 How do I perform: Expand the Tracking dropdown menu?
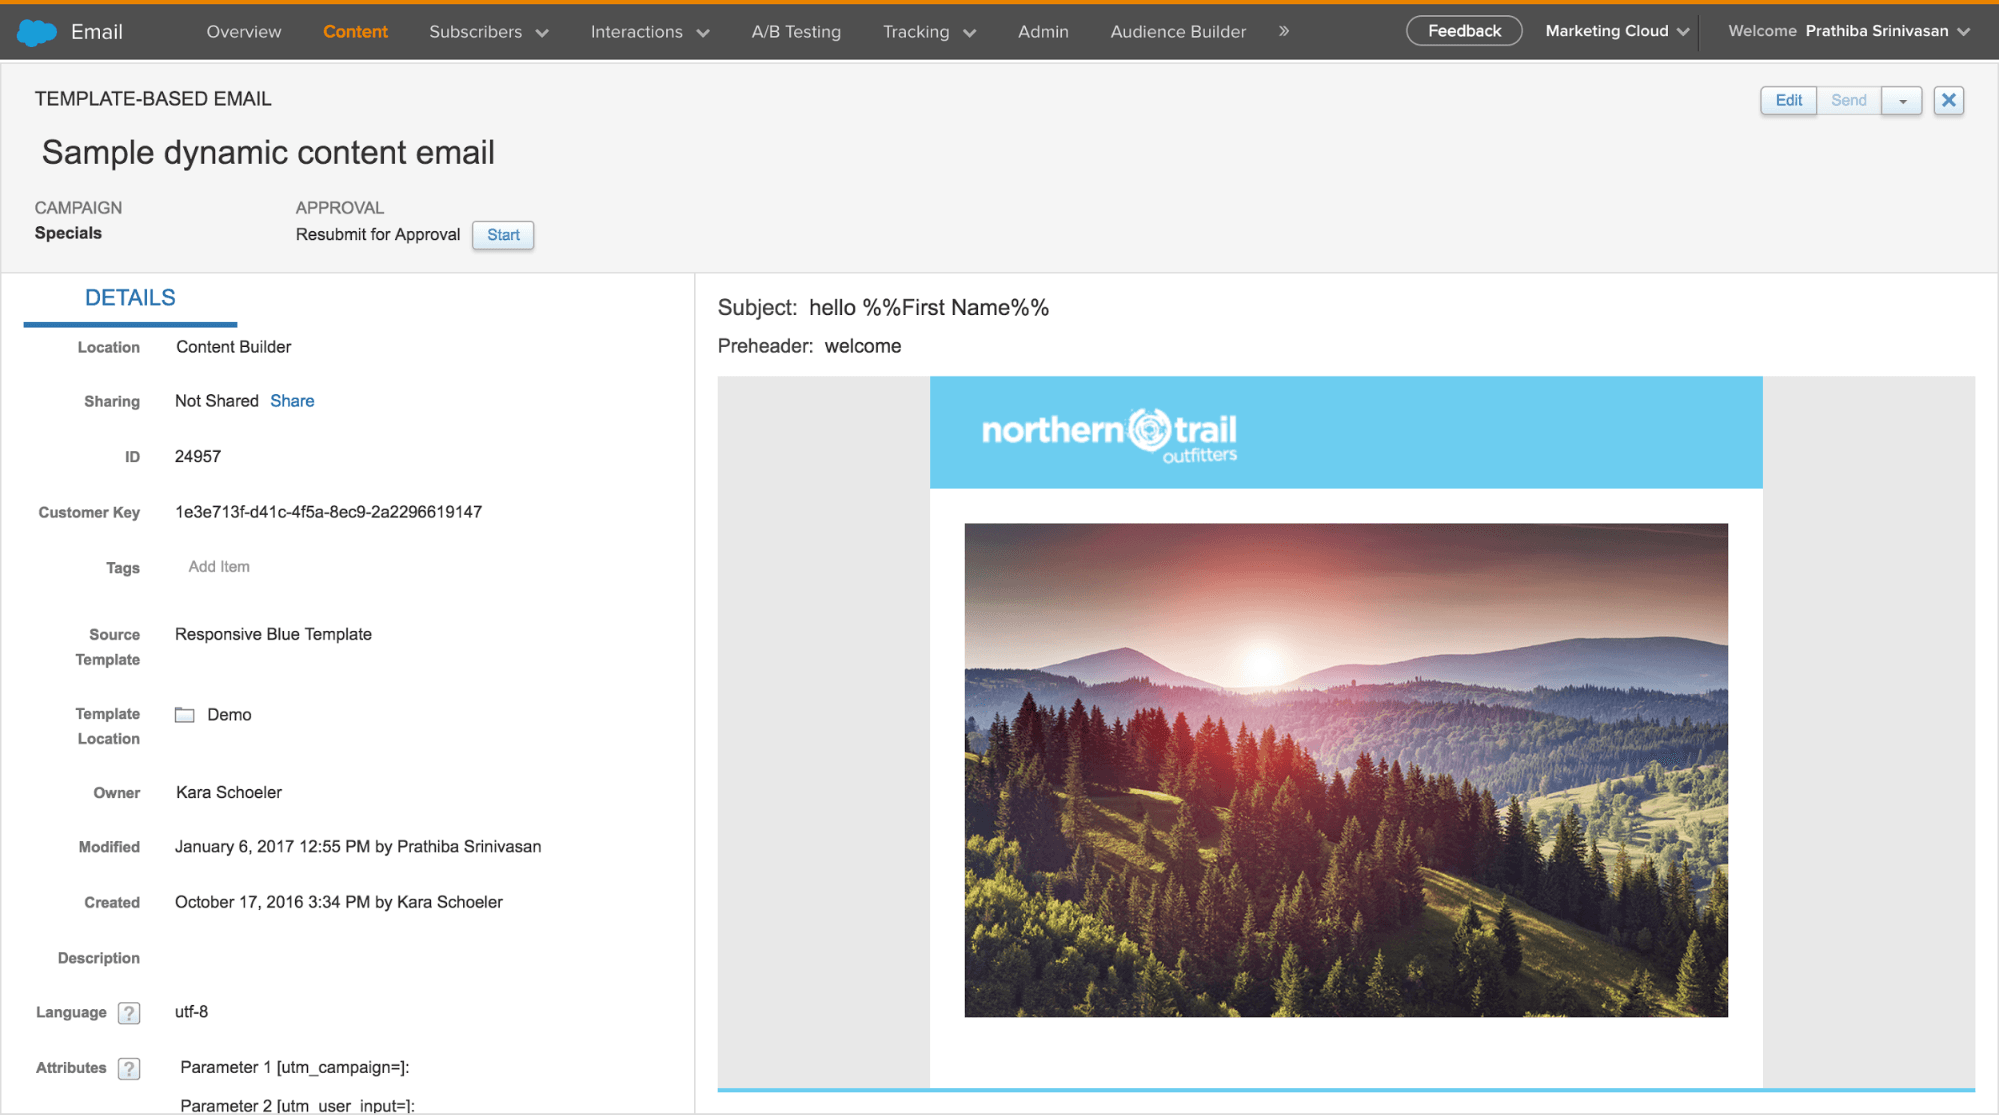928,32
